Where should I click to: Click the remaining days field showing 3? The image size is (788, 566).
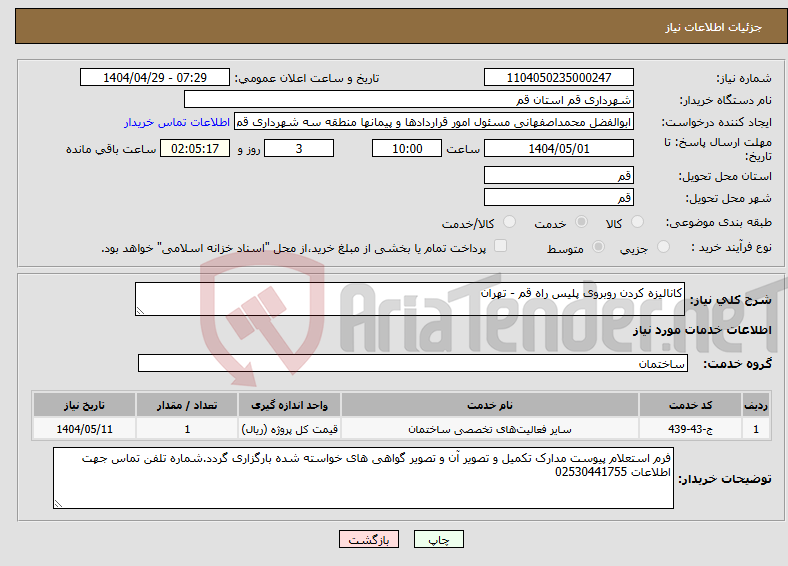click(299, 148)
